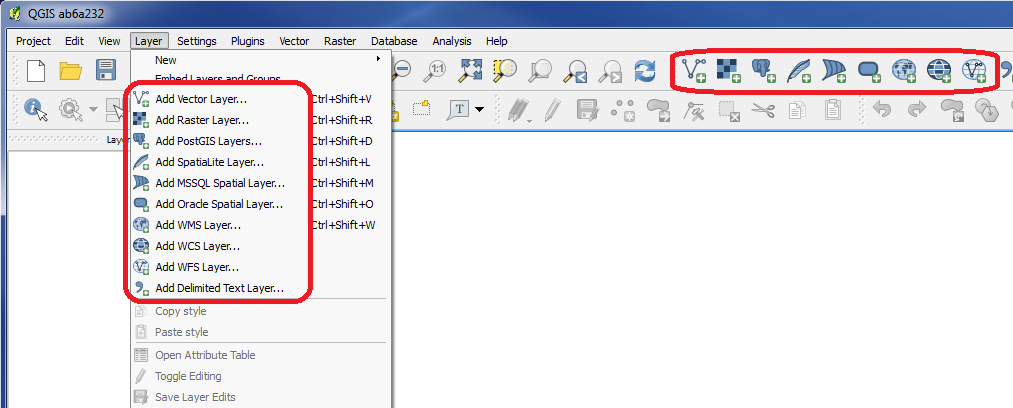
Task: Open the Raster menu
Action: click(x=340, y=41)
